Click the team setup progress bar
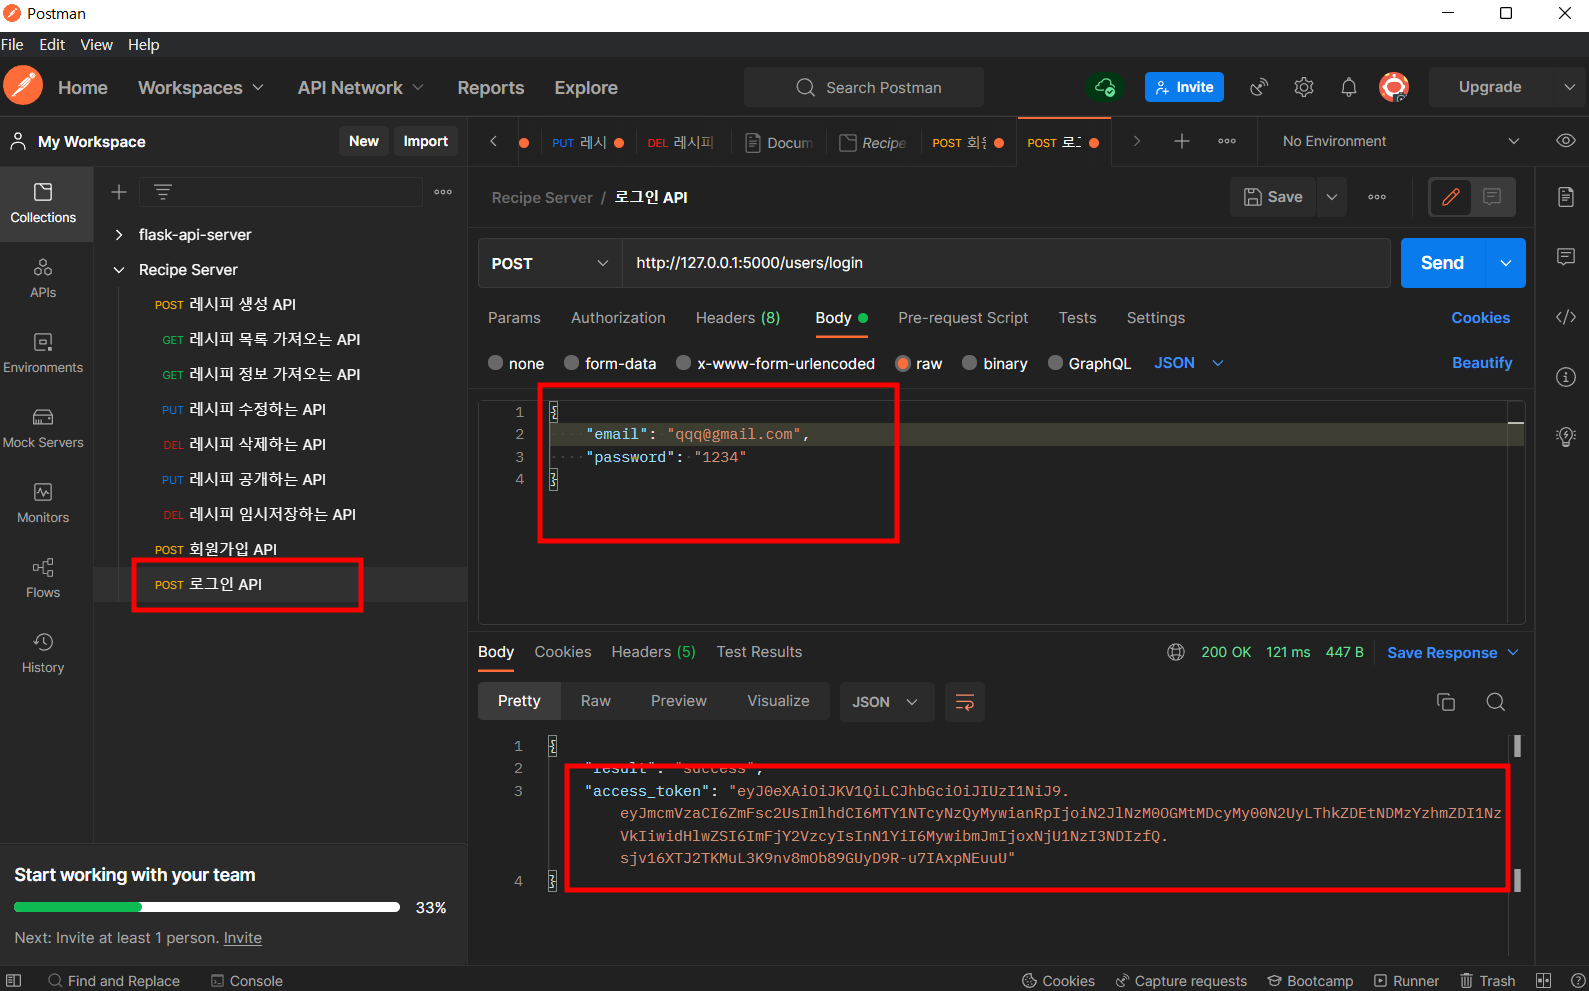Screen dimensions: 1589x991 click(207, 907)
